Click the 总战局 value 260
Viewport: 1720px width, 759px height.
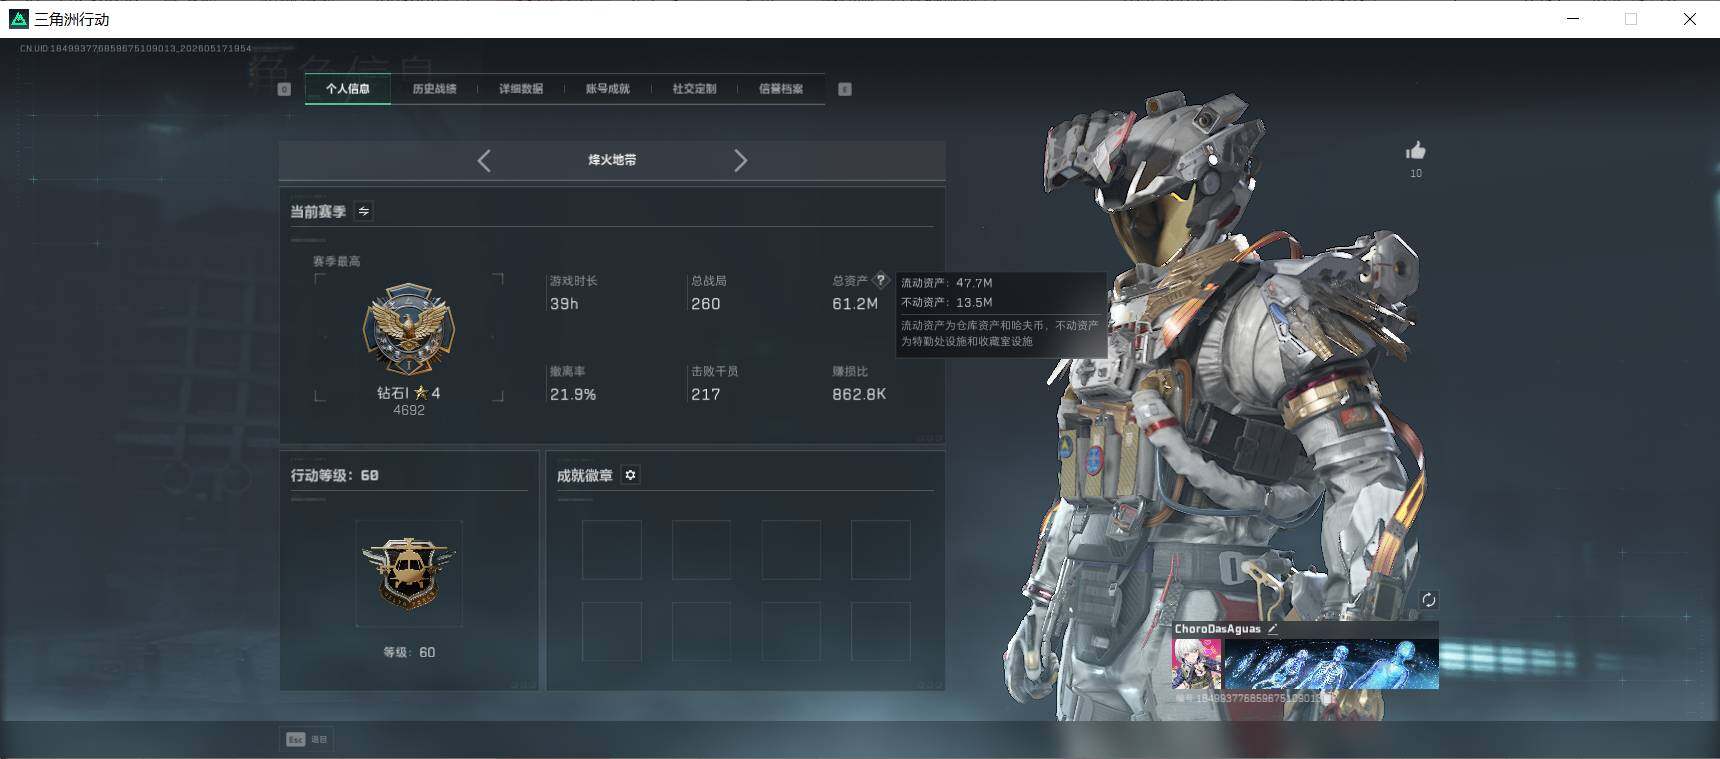(705, 304)
